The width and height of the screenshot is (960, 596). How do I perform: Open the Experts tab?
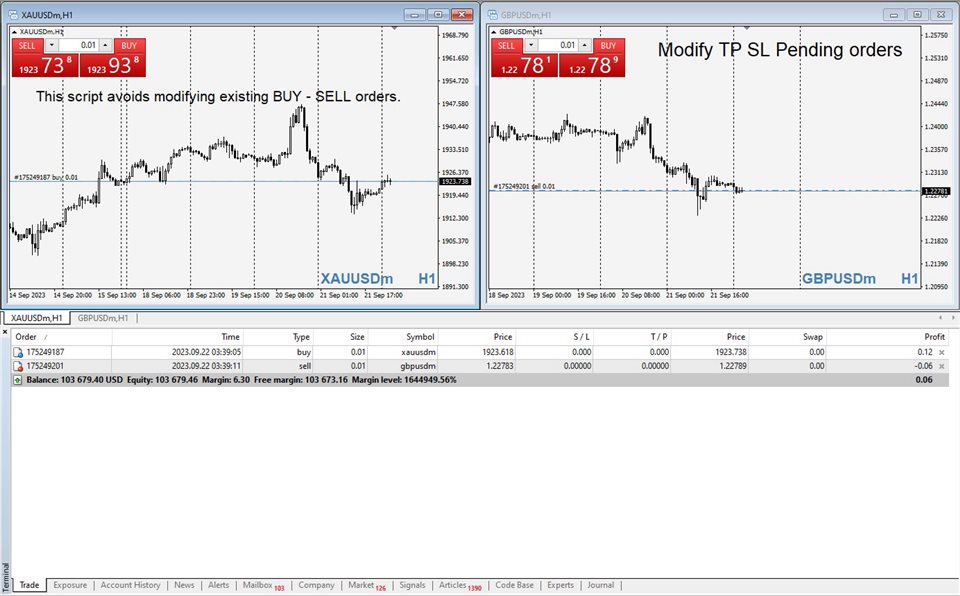click(x=560, y=585)
